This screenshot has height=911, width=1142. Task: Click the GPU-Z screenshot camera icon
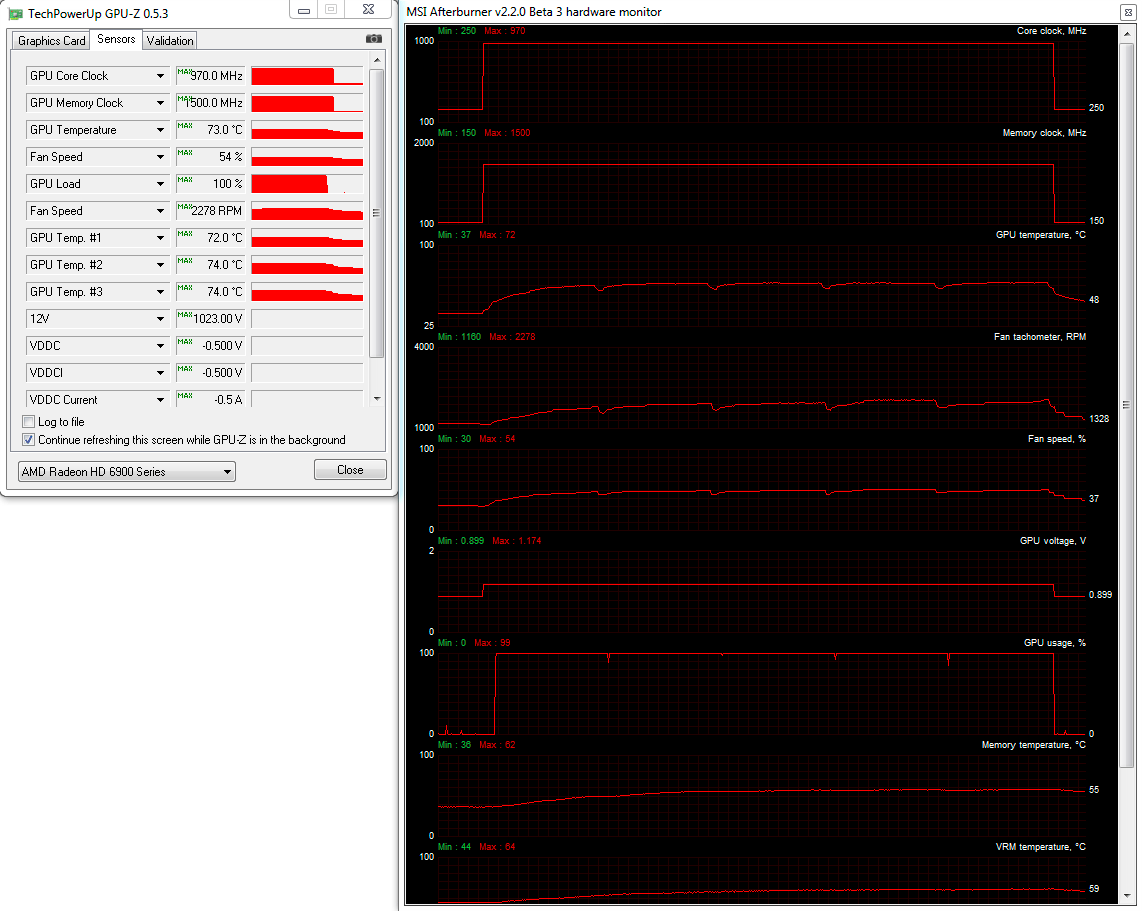374,39
